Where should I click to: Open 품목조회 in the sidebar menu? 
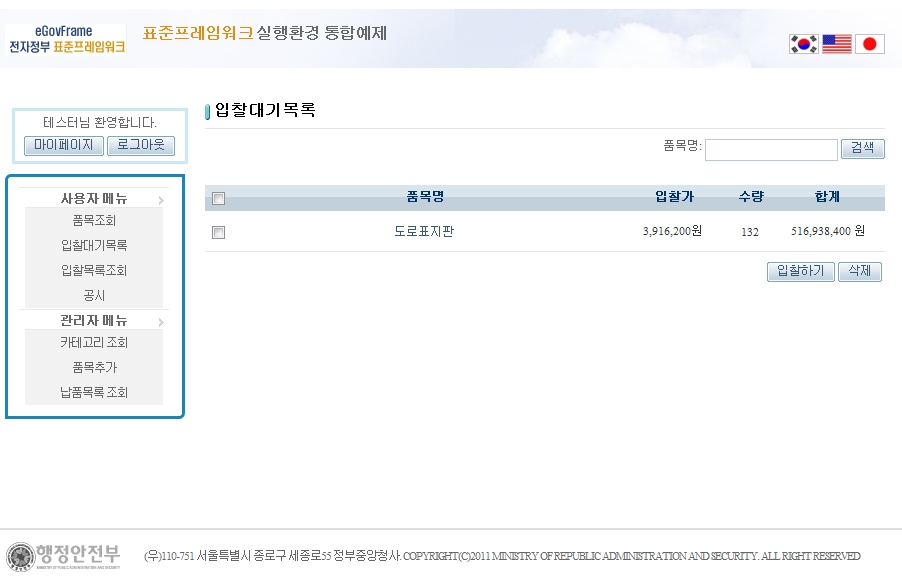pos(94,220)
